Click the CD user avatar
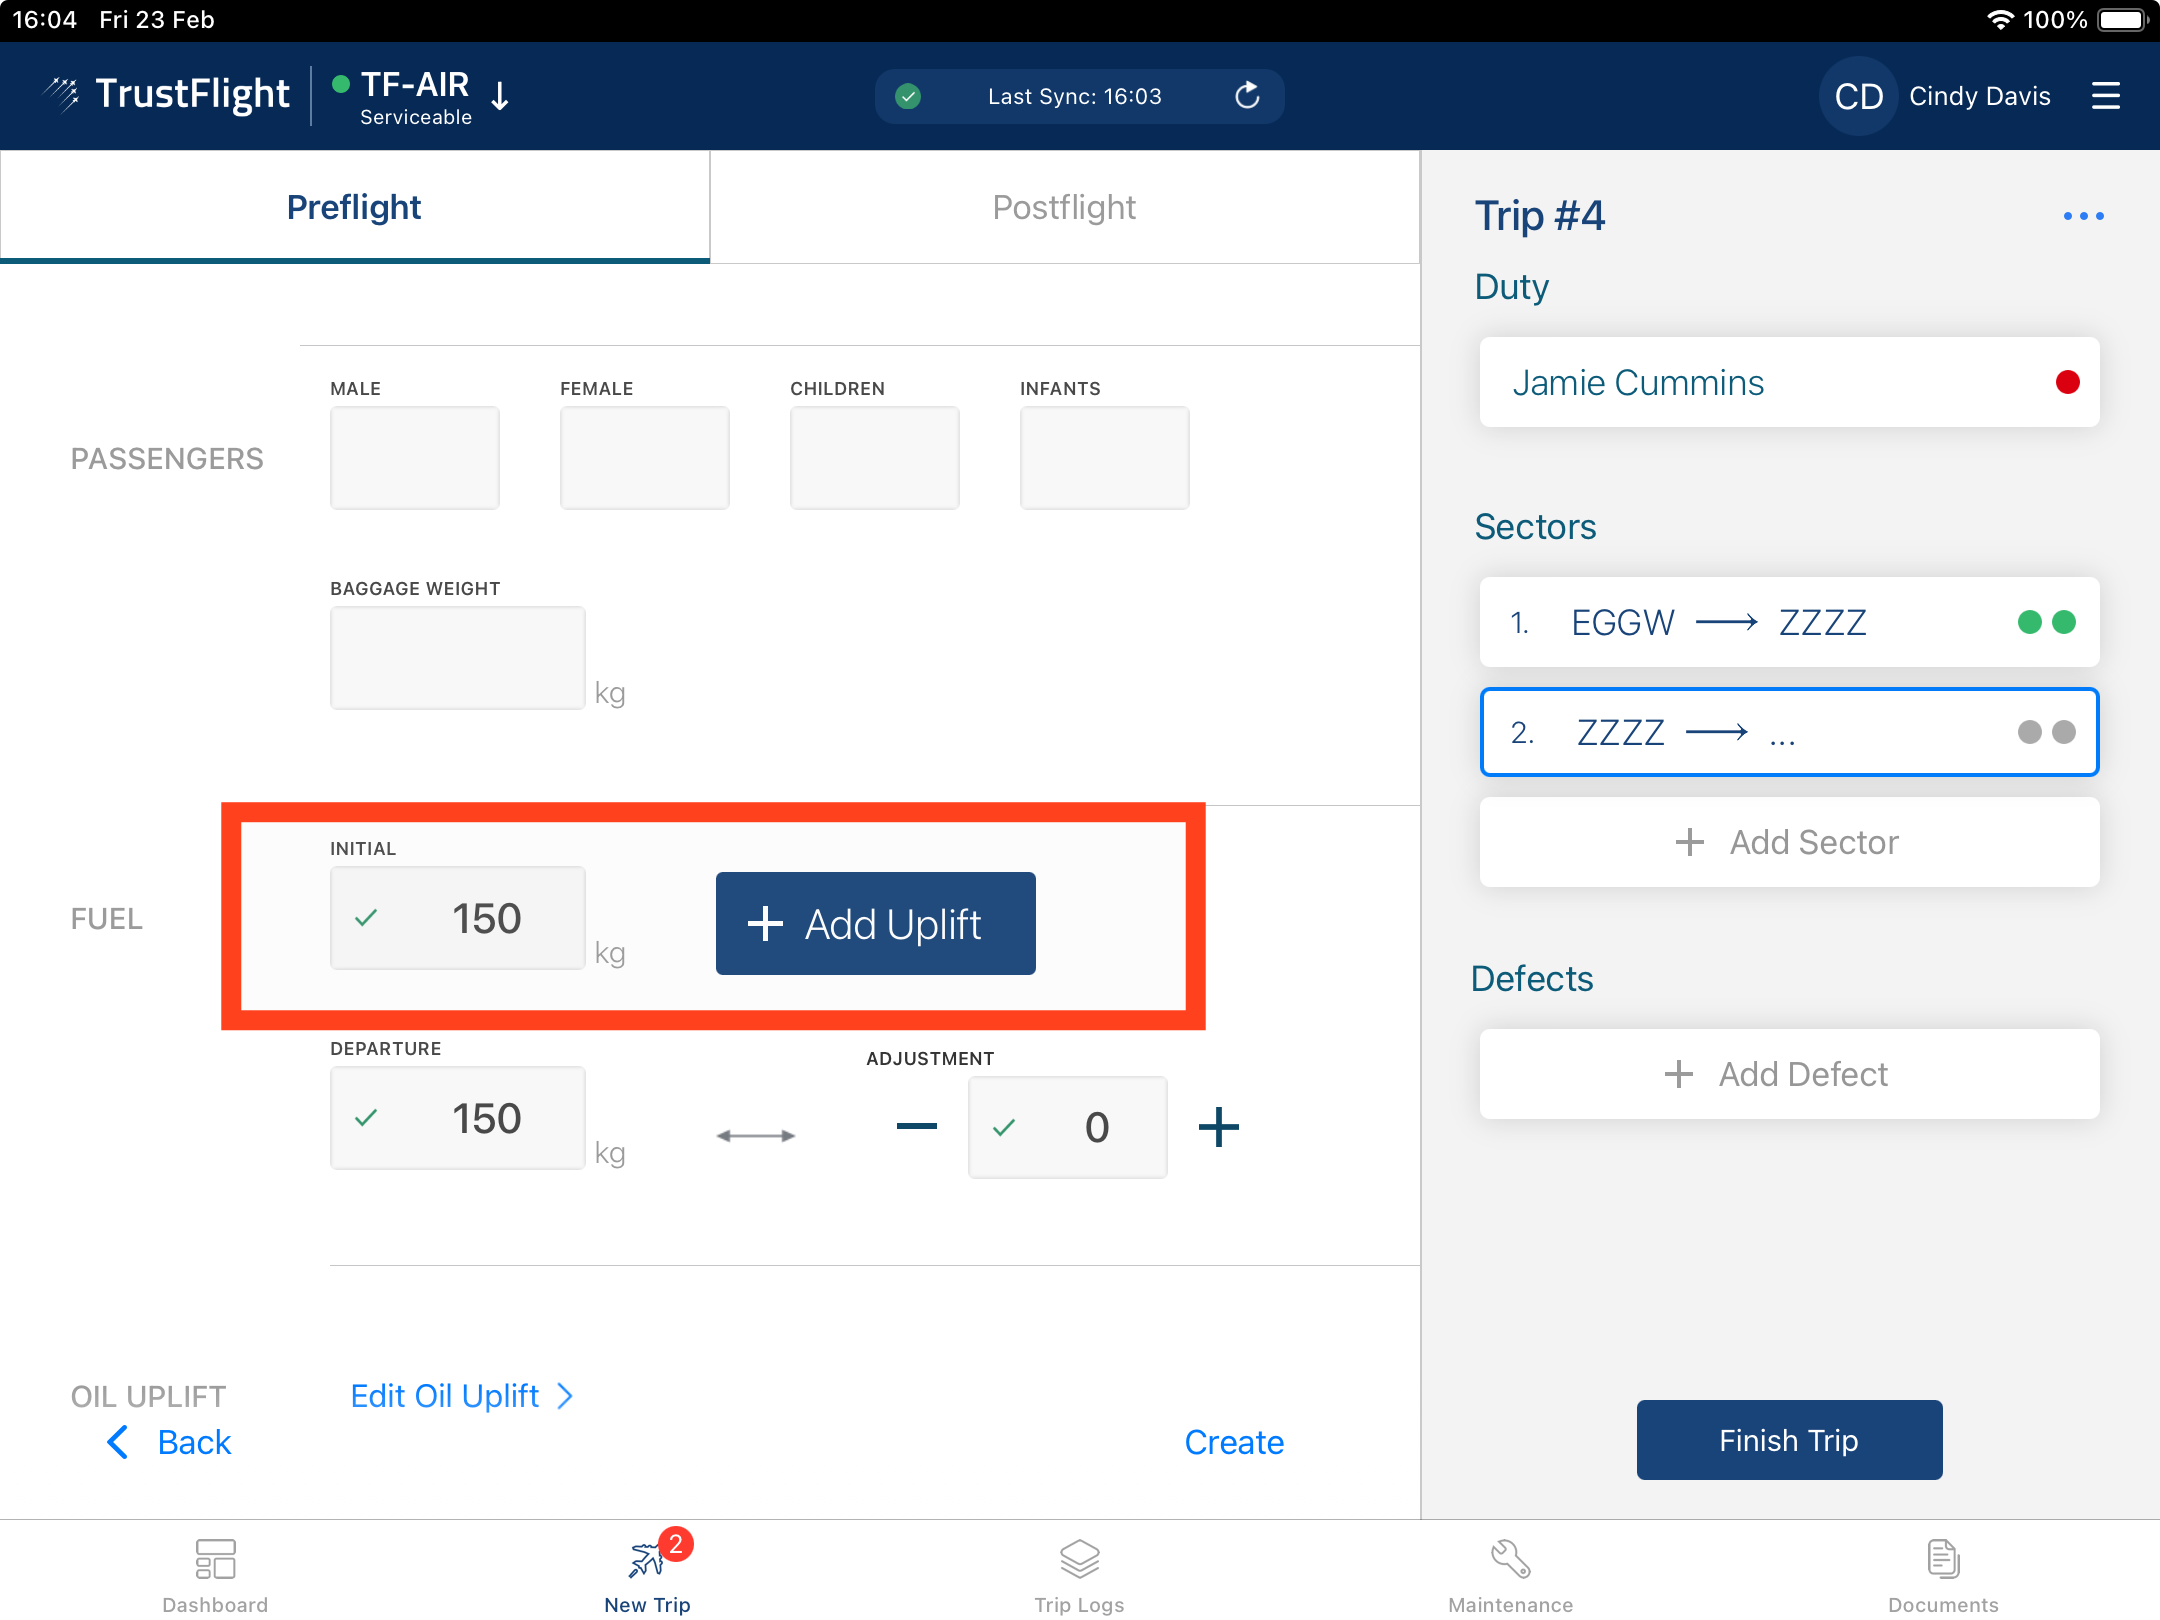2160x1620 pixels. (x=1858, y=96)
